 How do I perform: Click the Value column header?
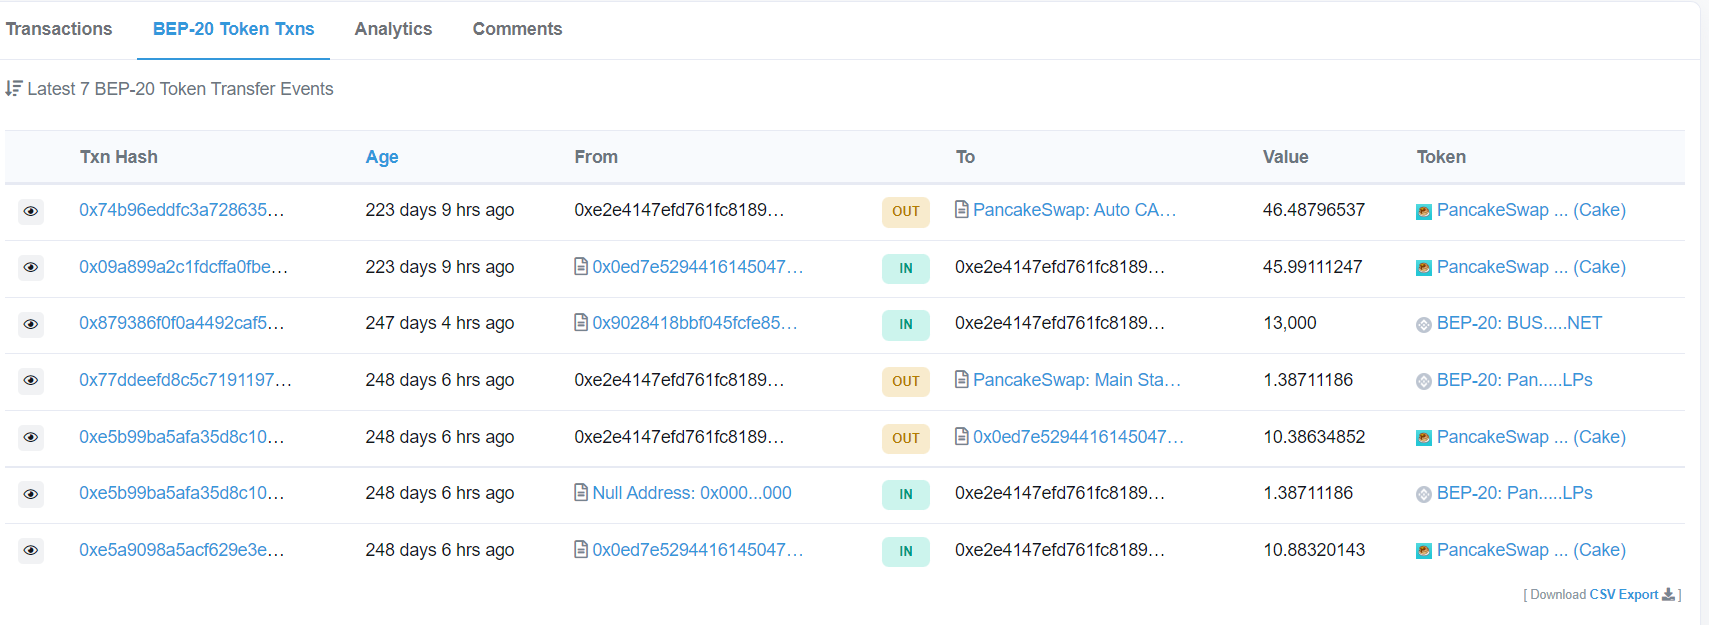coord(1286,157)
